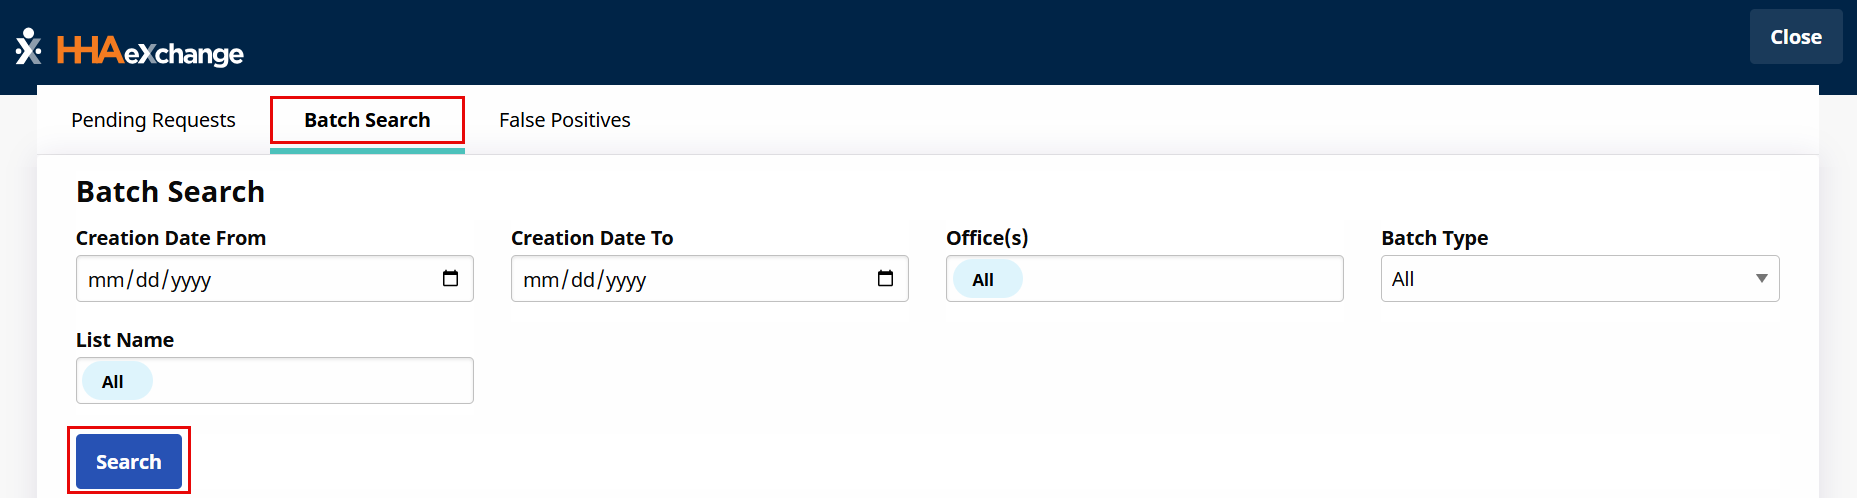Click month segment of Creation Date To
Screen dimensions: 1857x498
click(541, 280)
